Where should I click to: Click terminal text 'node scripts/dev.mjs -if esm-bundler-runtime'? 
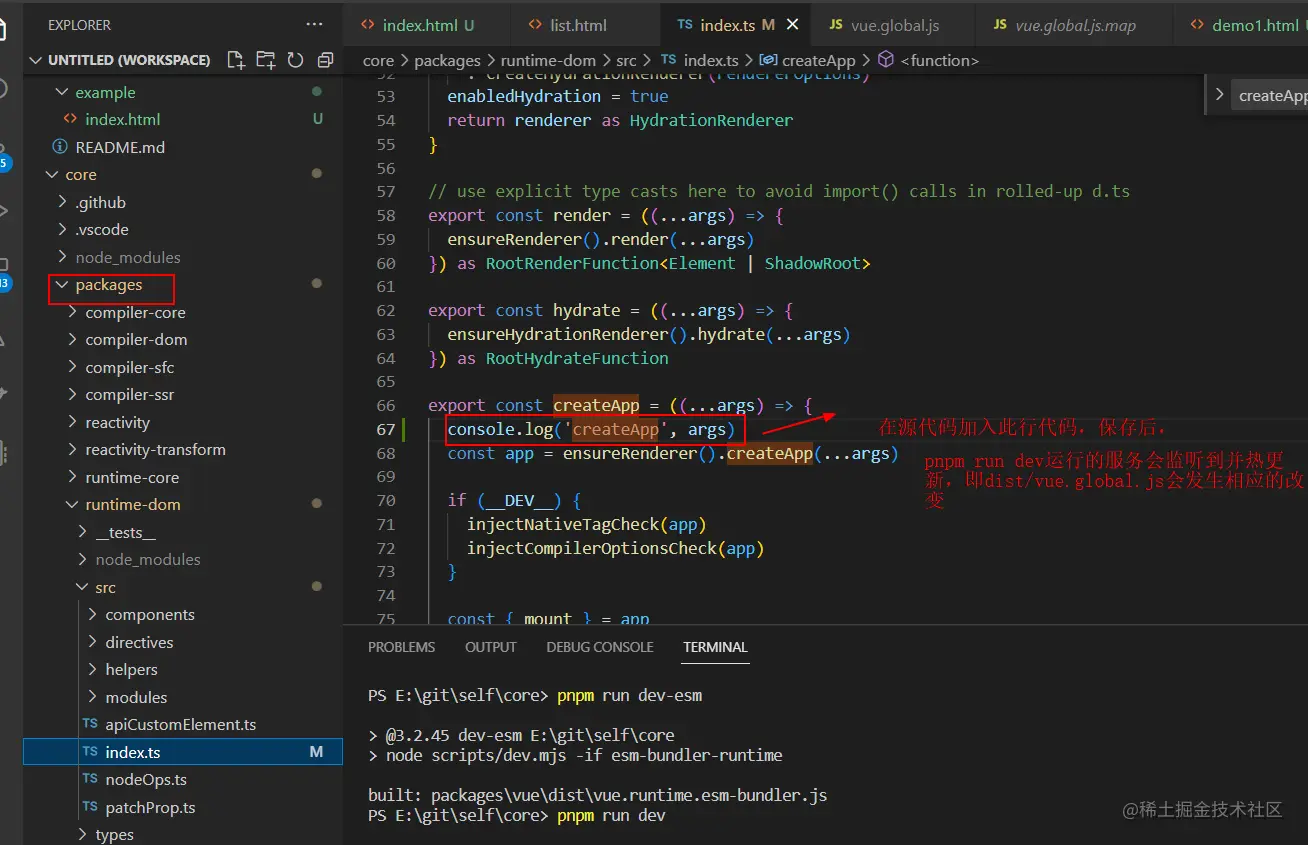coord(584,755)
